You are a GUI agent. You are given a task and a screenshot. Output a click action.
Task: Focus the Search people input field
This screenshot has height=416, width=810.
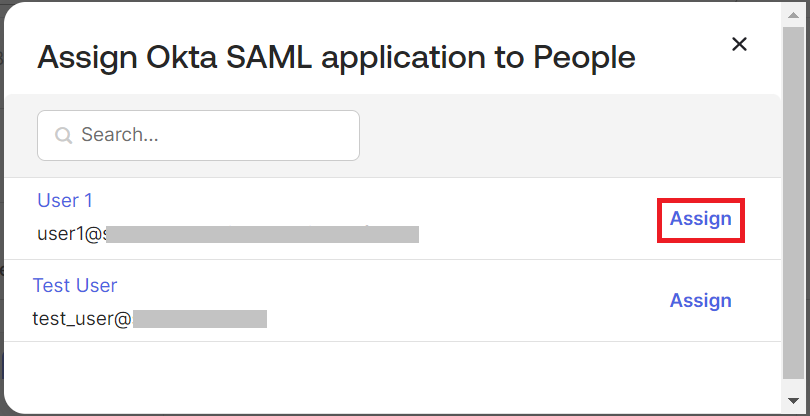[210, 135]
